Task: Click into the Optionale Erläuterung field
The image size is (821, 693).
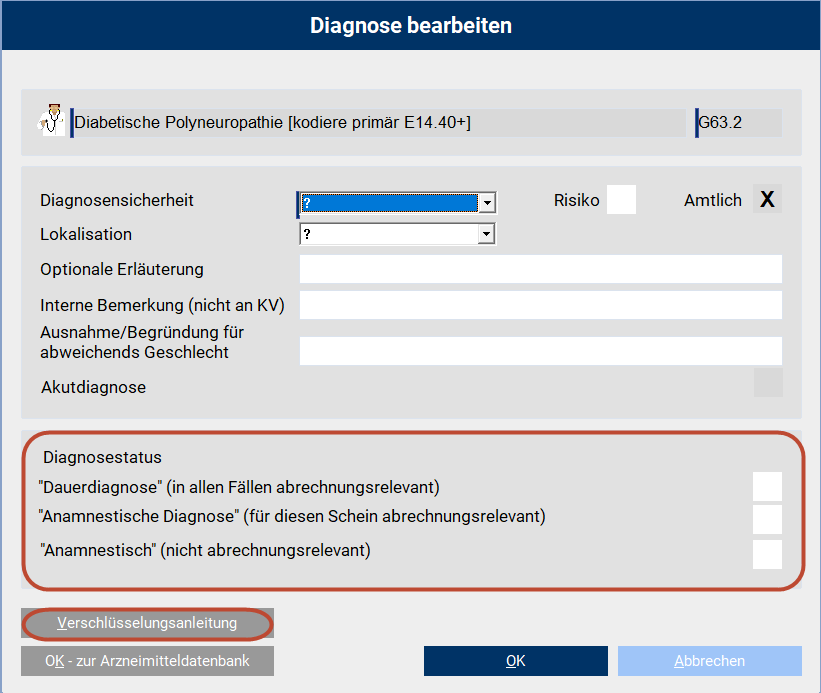Action: coord(540,268)
